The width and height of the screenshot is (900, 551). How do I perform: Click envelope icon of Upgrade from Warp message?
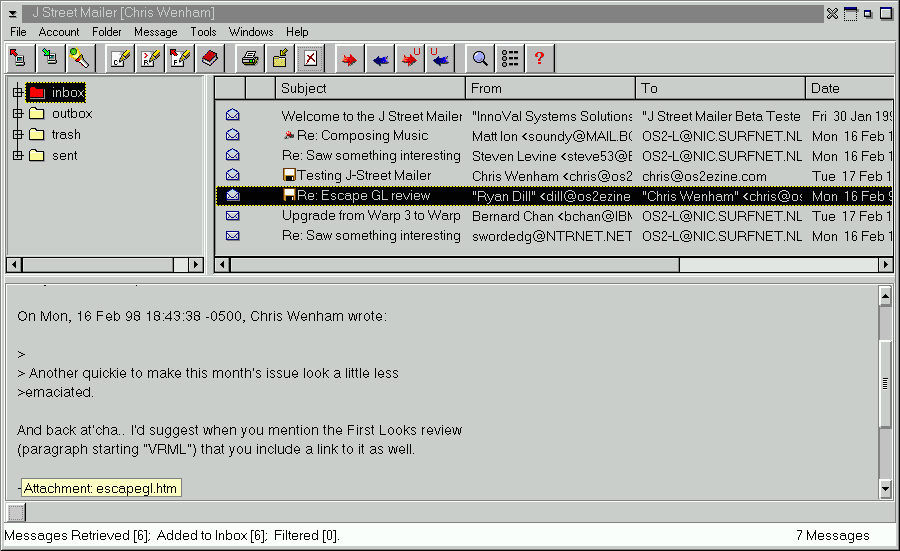click(x=232, y=216)
